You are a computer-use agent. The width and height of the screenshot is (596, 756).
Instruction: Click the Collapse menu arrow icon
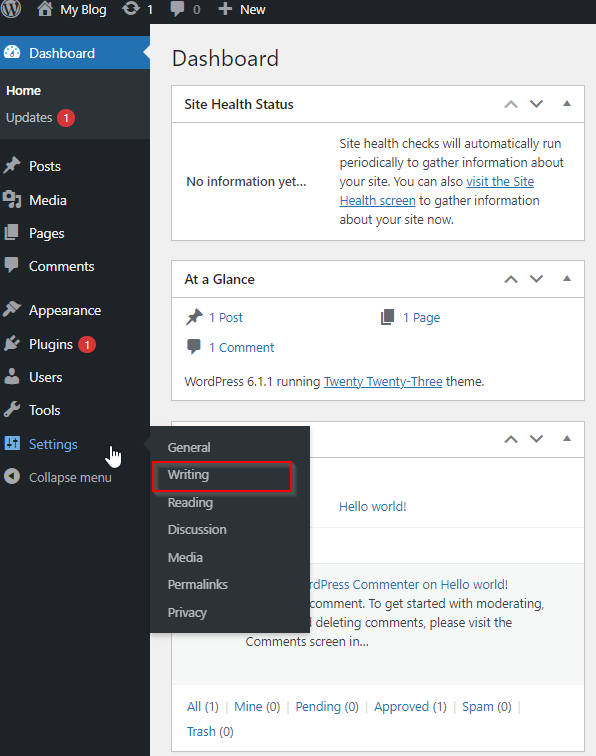pyautogui.click(x=12, y=477)
